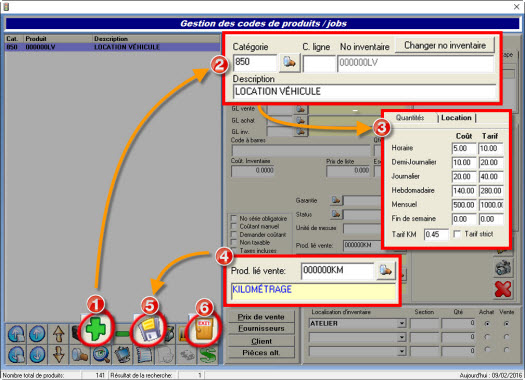This screenshot has width=525, height=380.
Task: Toggle Coûtant manuel checkbox
Action: (x=234, y=226)
